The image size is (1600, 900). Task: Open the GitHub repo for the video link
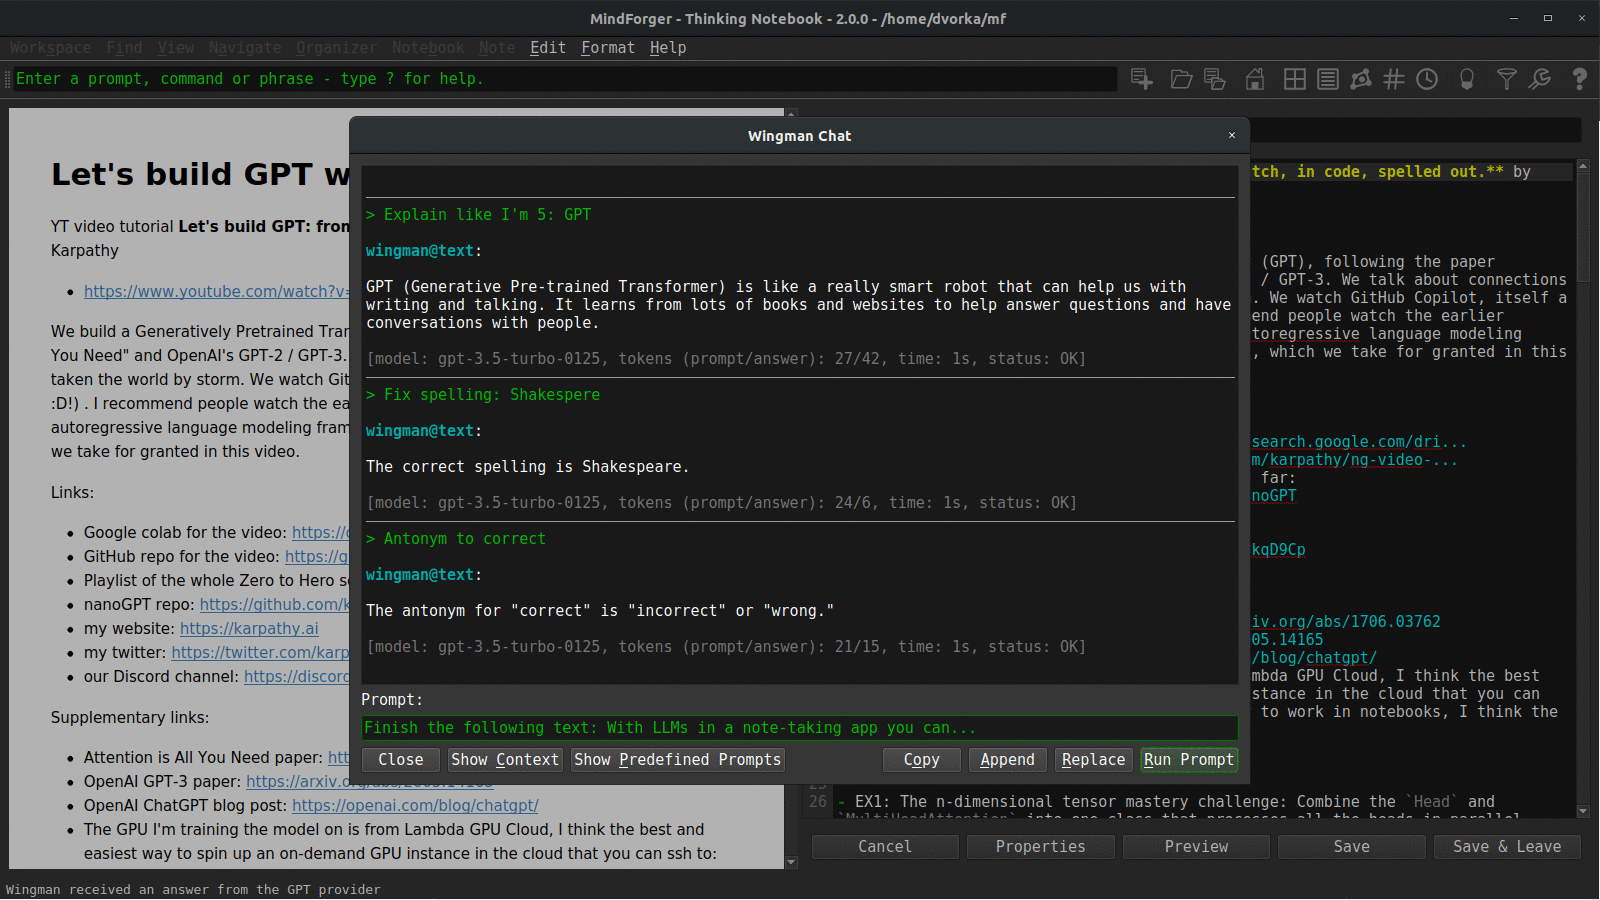(x=317, y=556)
